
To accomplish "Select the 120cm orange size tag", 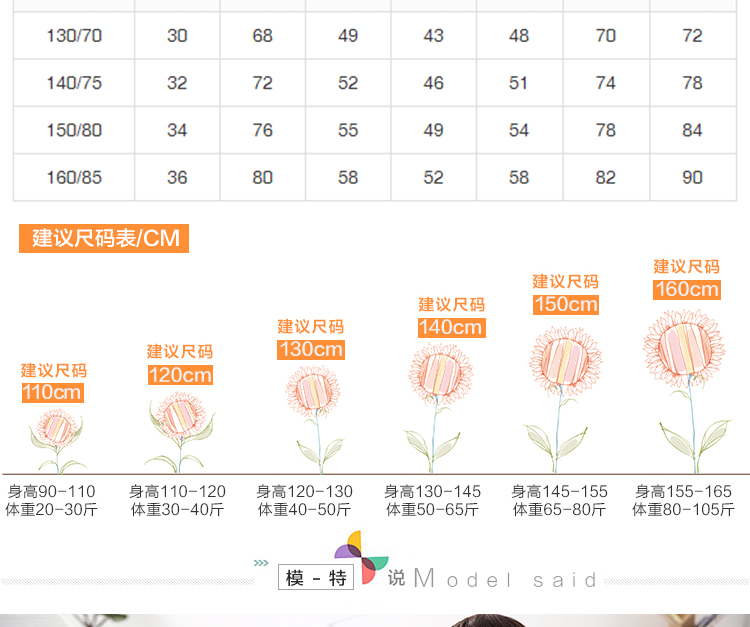I will click(180, 375).
